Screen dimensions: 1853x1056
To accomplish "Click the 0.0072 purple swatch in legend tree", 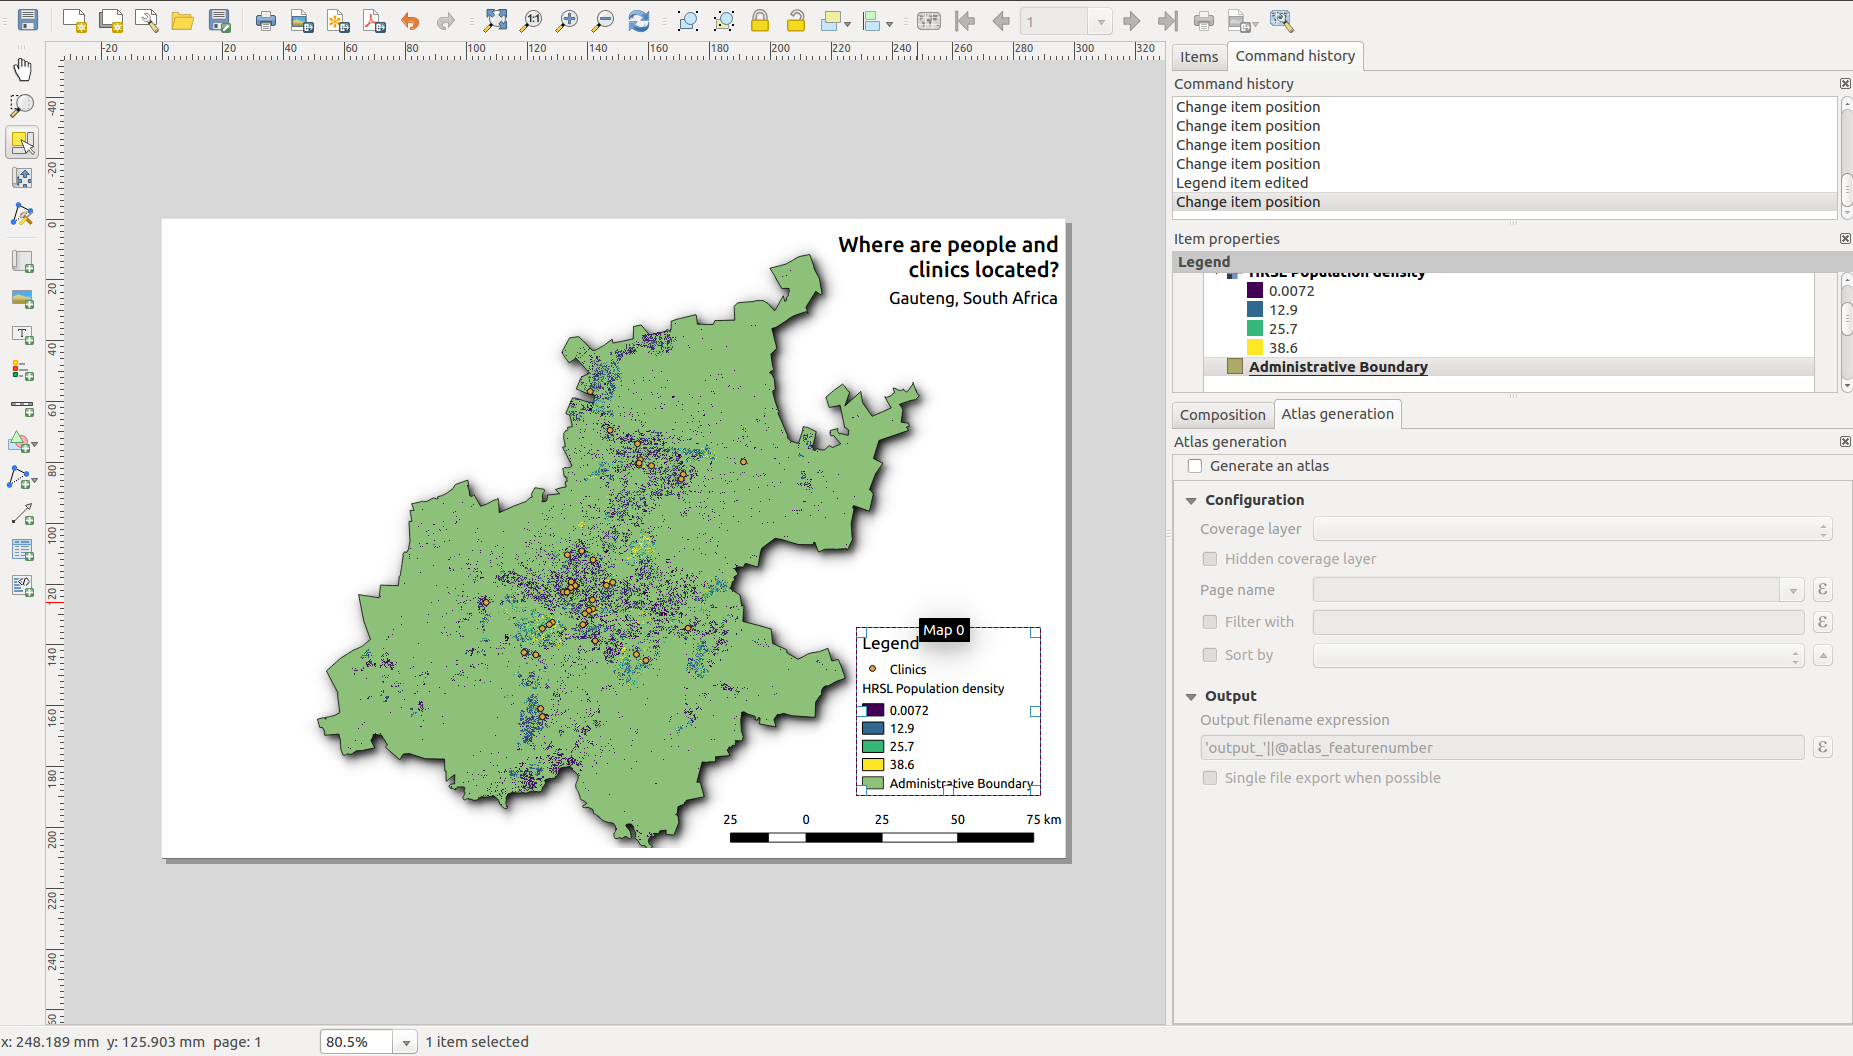I will (x=1255, y=291).
